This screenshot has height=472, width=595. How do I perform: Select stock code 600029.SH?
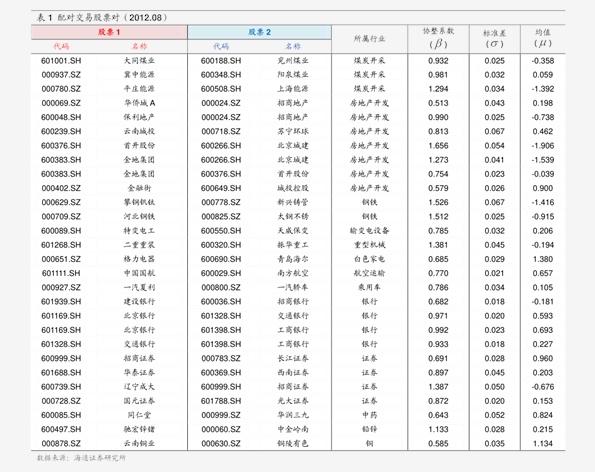click(221, 273)
